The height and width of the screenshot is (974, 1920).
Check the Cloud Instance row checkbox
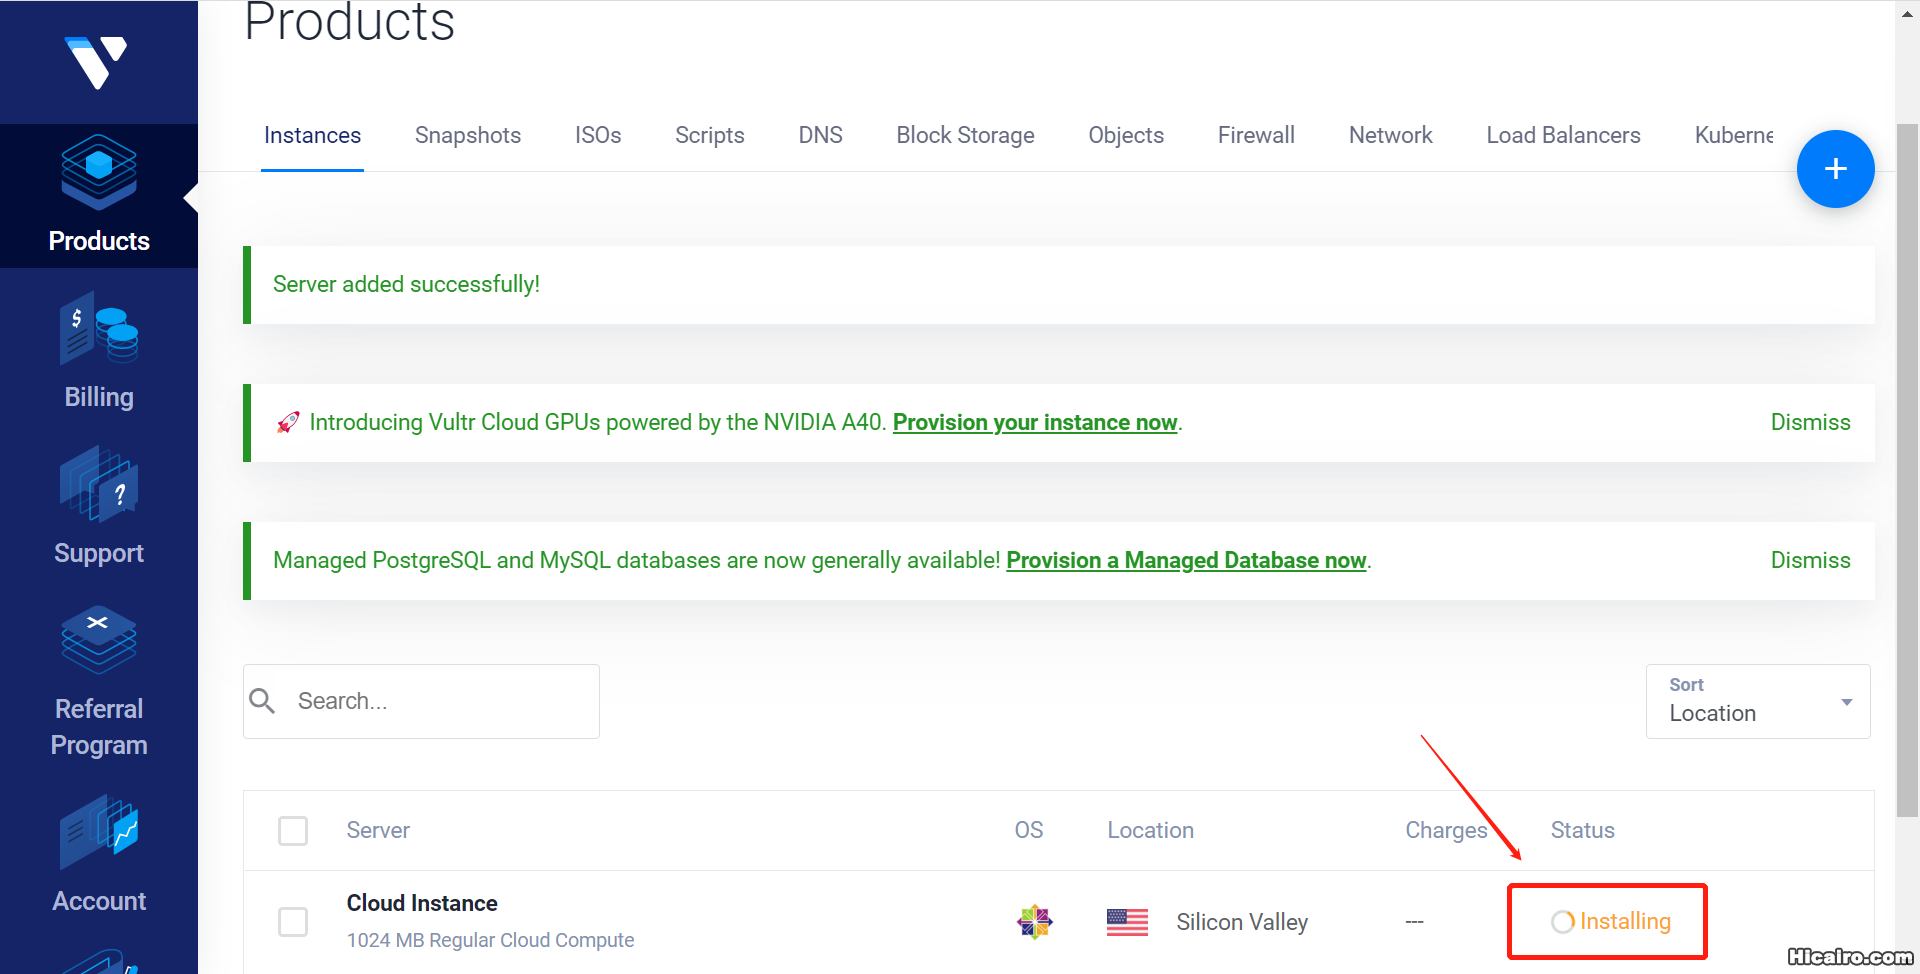[293, 922]
